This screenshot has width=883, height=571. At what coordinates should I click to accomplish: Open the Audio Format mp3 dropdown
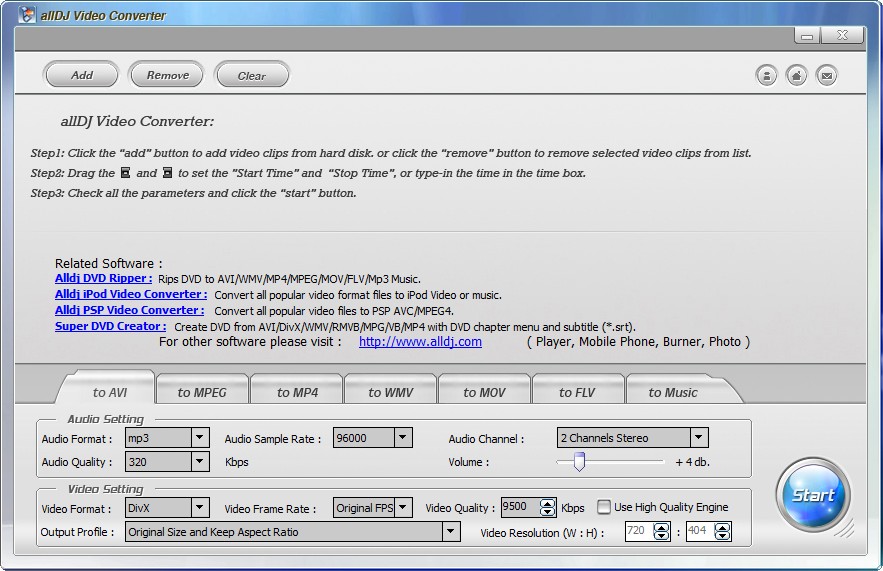pyautogui.click(x=199, y=438)
